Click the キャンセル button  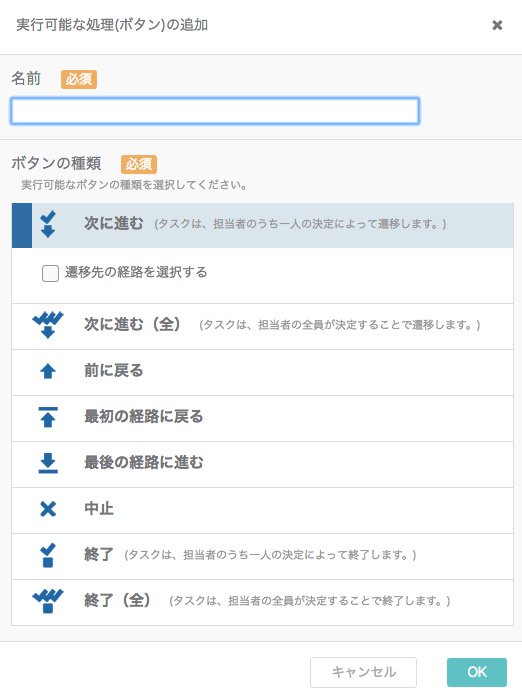363,672
